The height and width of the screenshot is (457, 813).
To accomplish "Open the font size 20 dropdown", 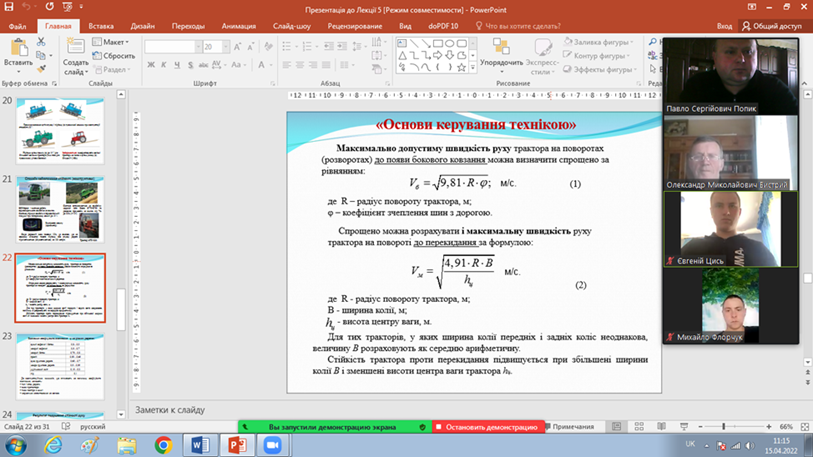I will pyautogui.click(x=226, y=47).
